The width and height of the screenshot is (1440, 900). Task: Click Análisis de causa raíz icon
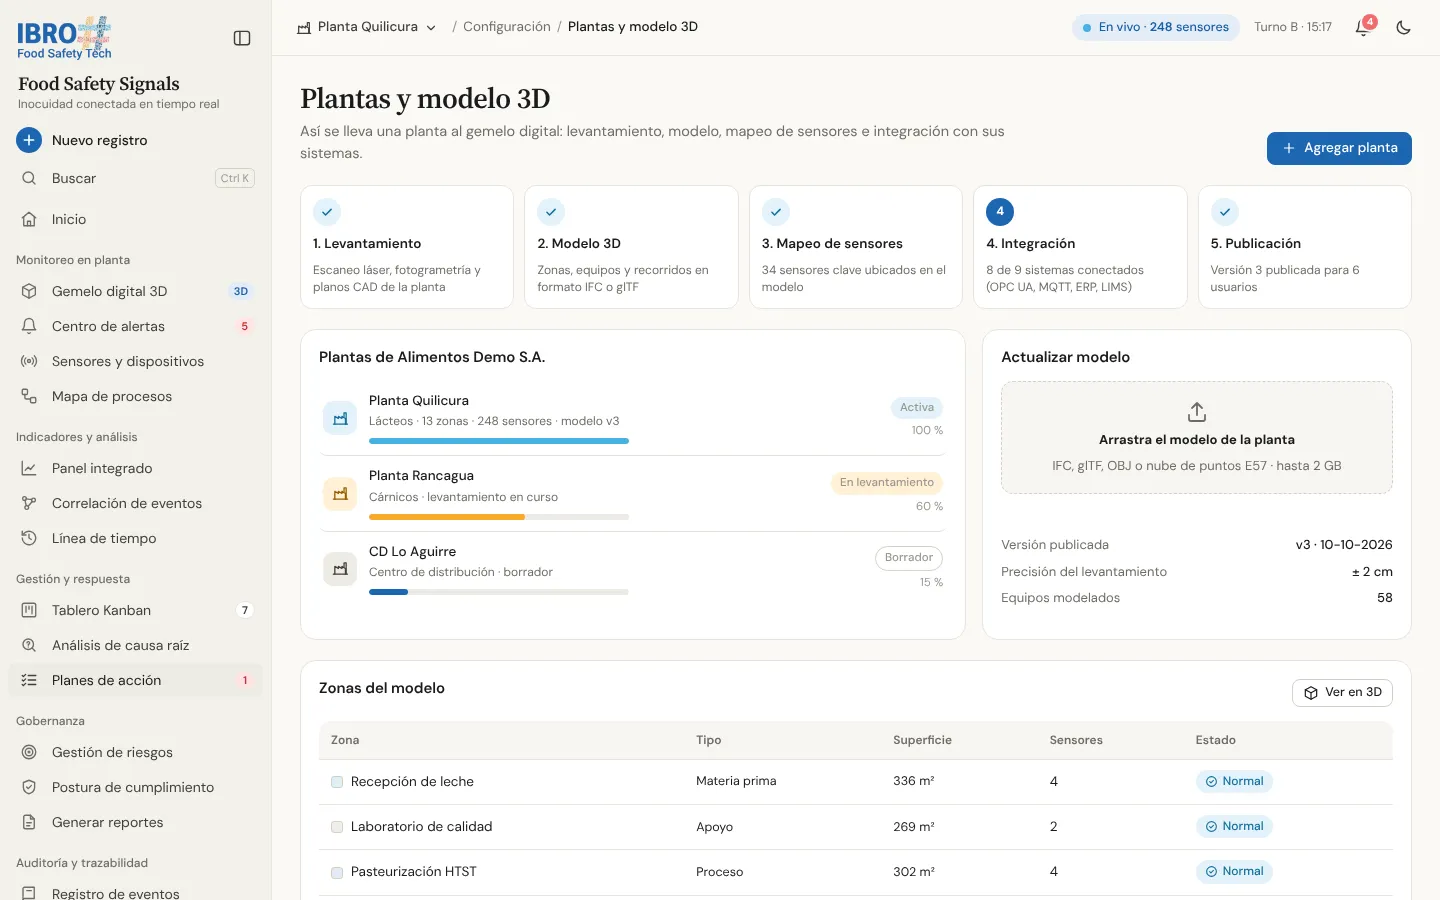pyautogui.click(x=29, y=645)
